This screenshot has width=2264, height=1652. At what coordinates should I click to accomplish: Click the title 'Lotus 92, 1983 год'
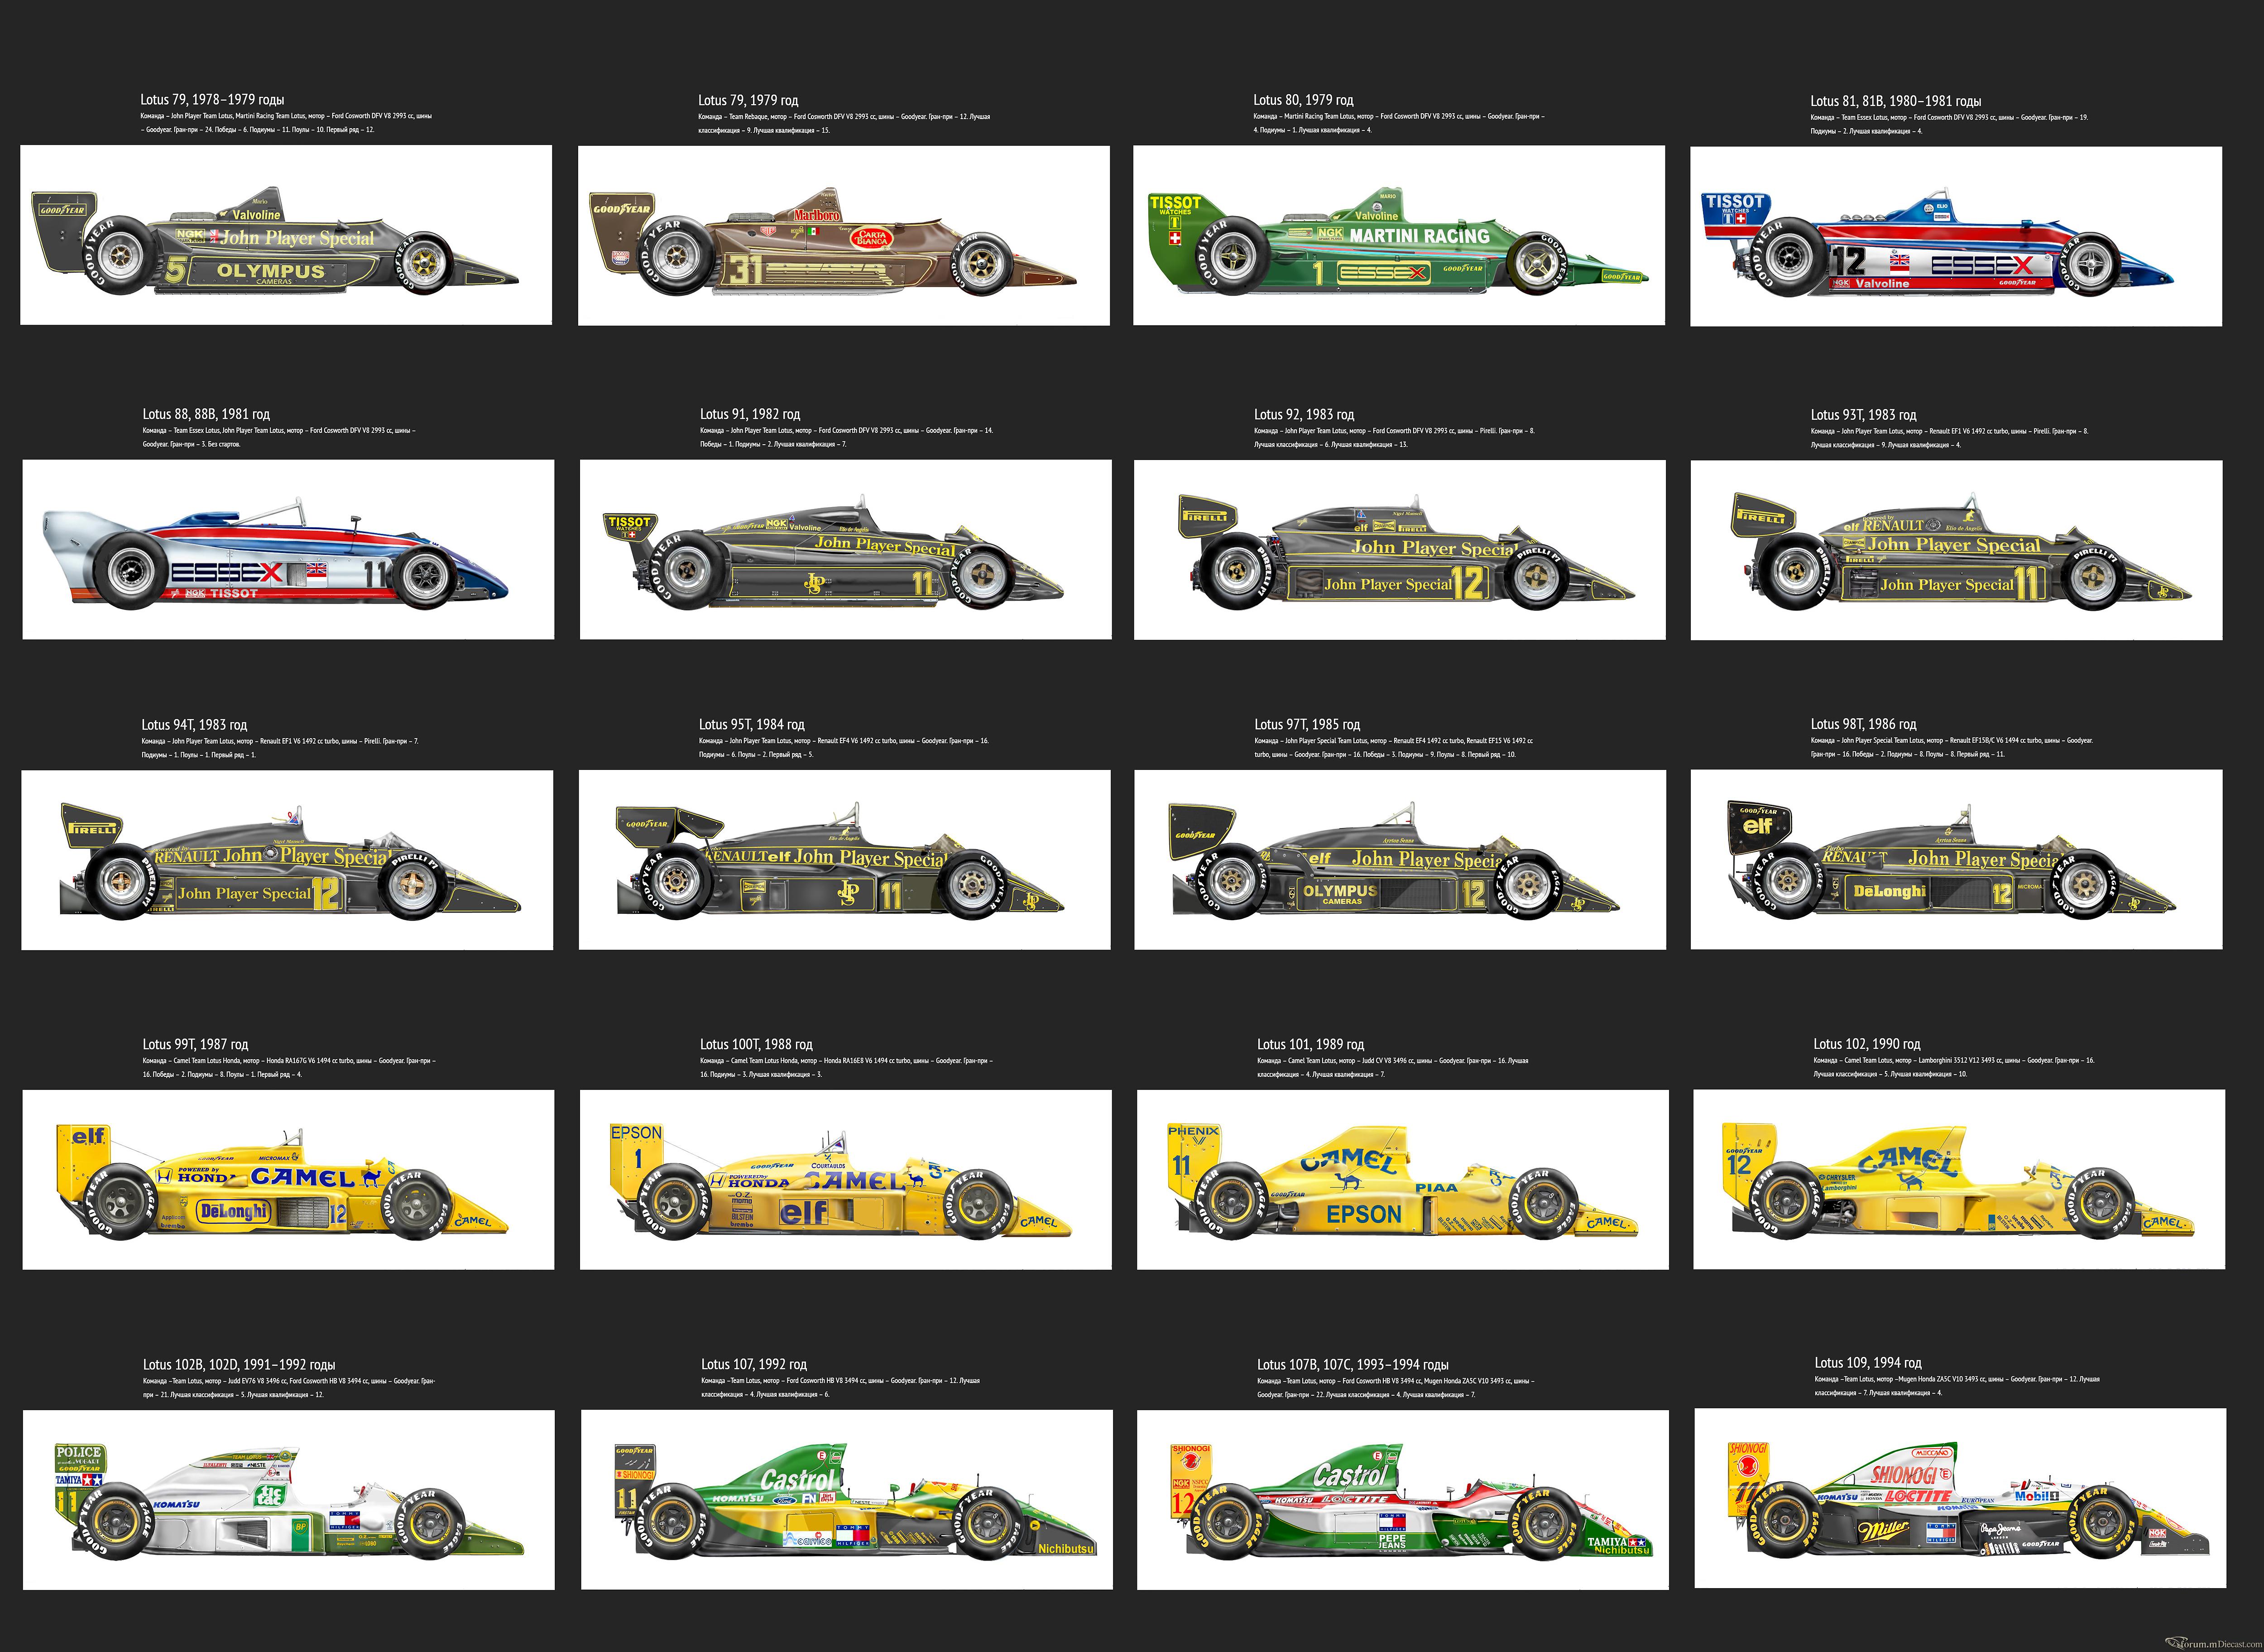pyautogui.click(x=1304, y=414)
